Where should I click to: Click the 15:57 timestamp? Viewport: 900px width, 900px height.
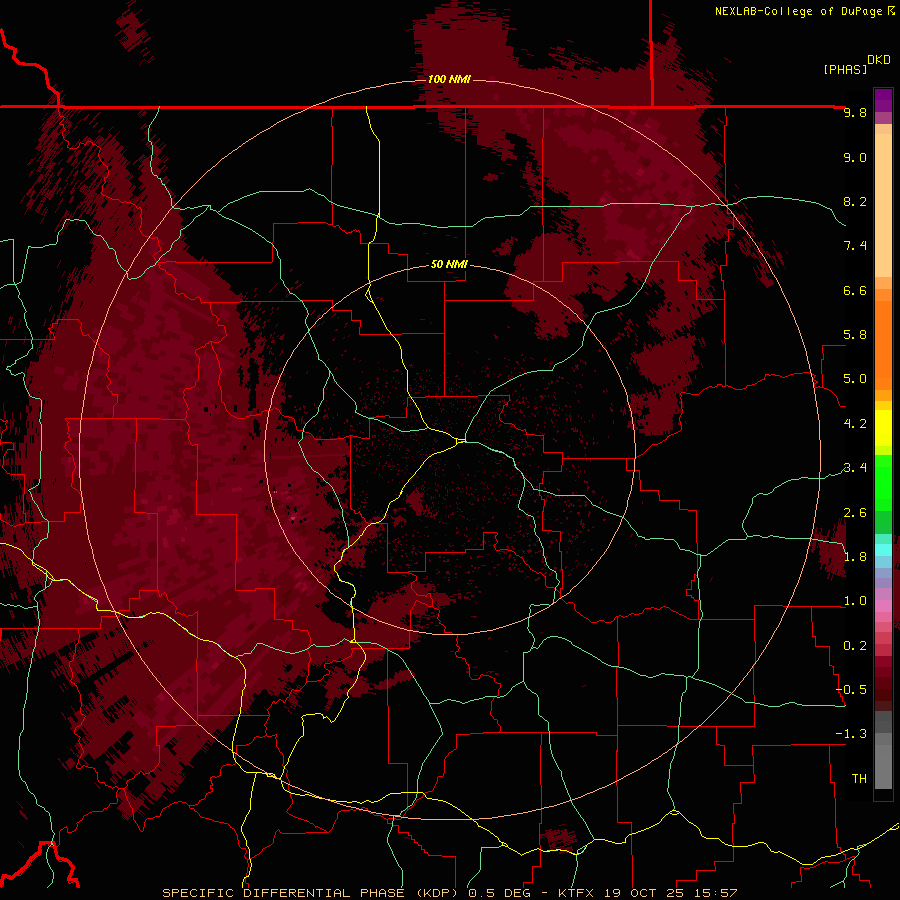(x=715, y=893)
